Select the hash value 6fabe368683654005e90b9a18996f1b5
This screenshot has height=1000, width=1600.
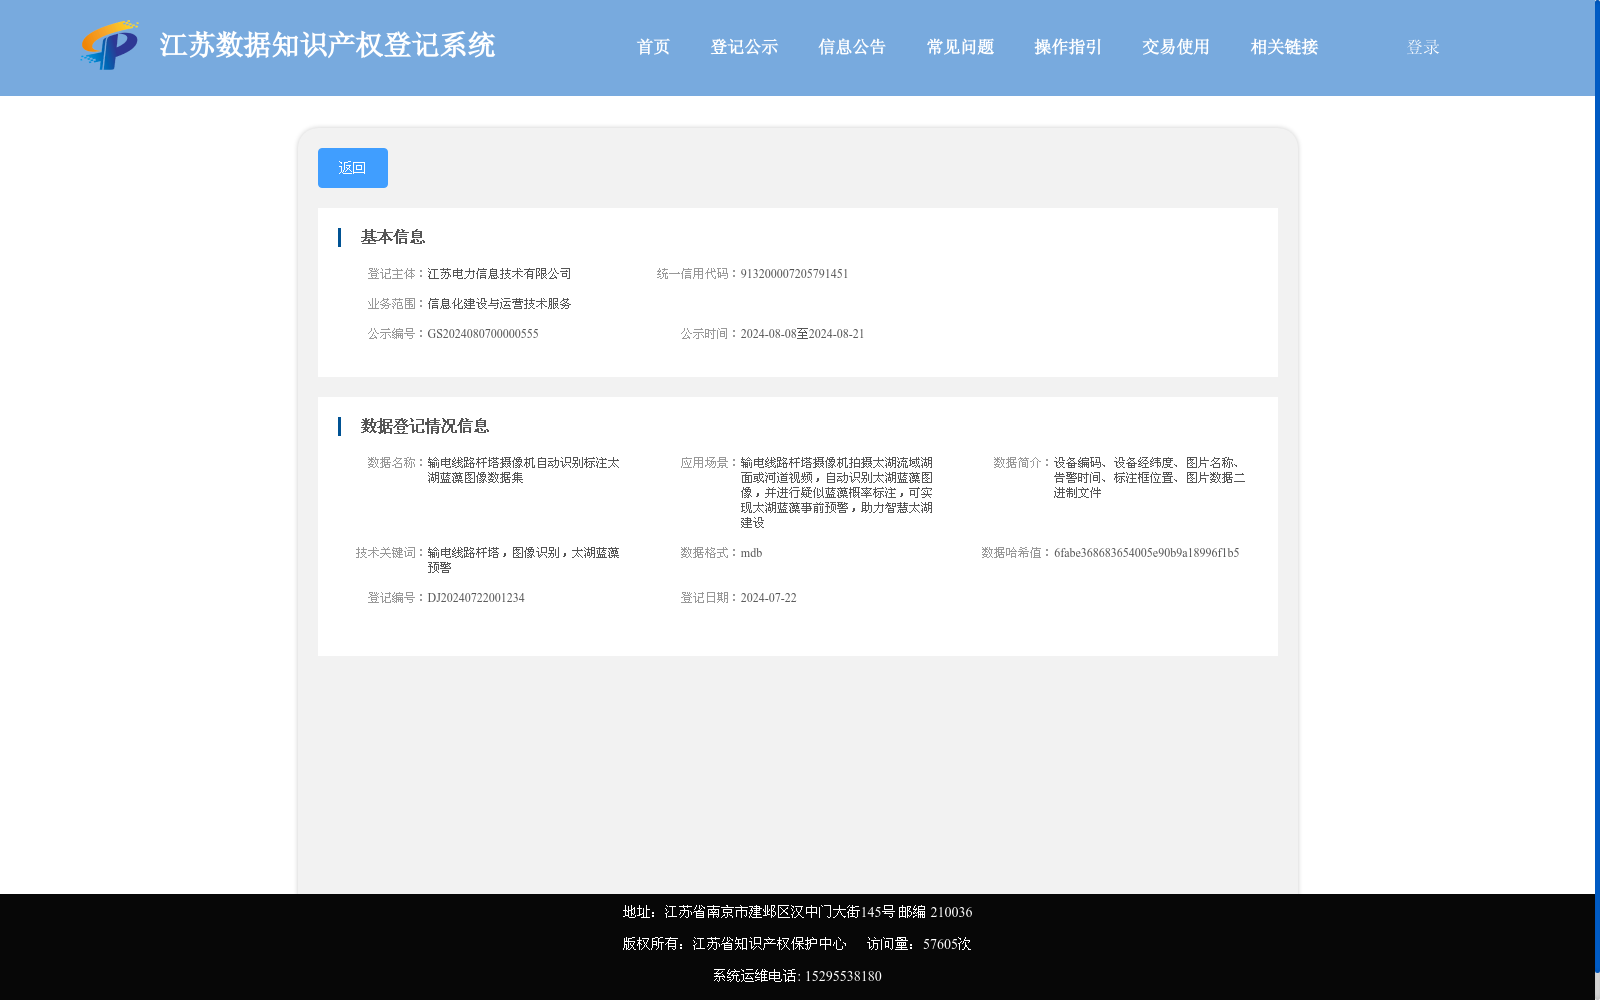[x=1146, y=553]
